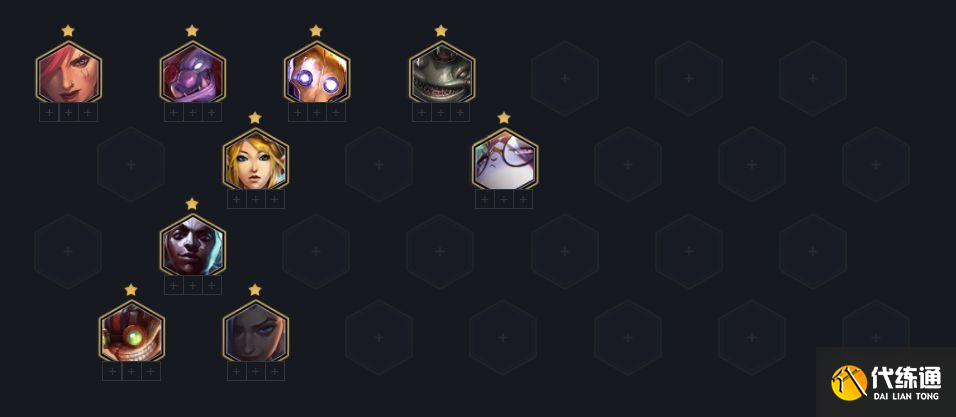The width and height of the screenshot is (956, 417).
Task: Pick the white-haired dark-skinned champion
Action: point(193,244)
